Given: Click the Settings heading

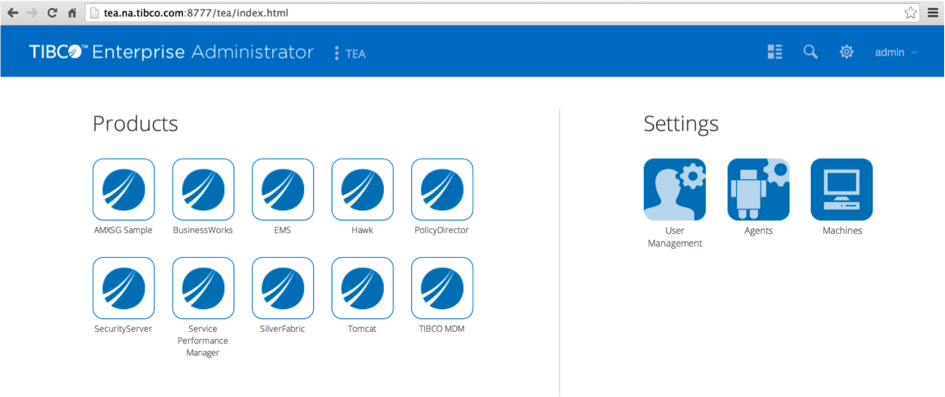Looking at the screenshot, I should pos(681,124).
